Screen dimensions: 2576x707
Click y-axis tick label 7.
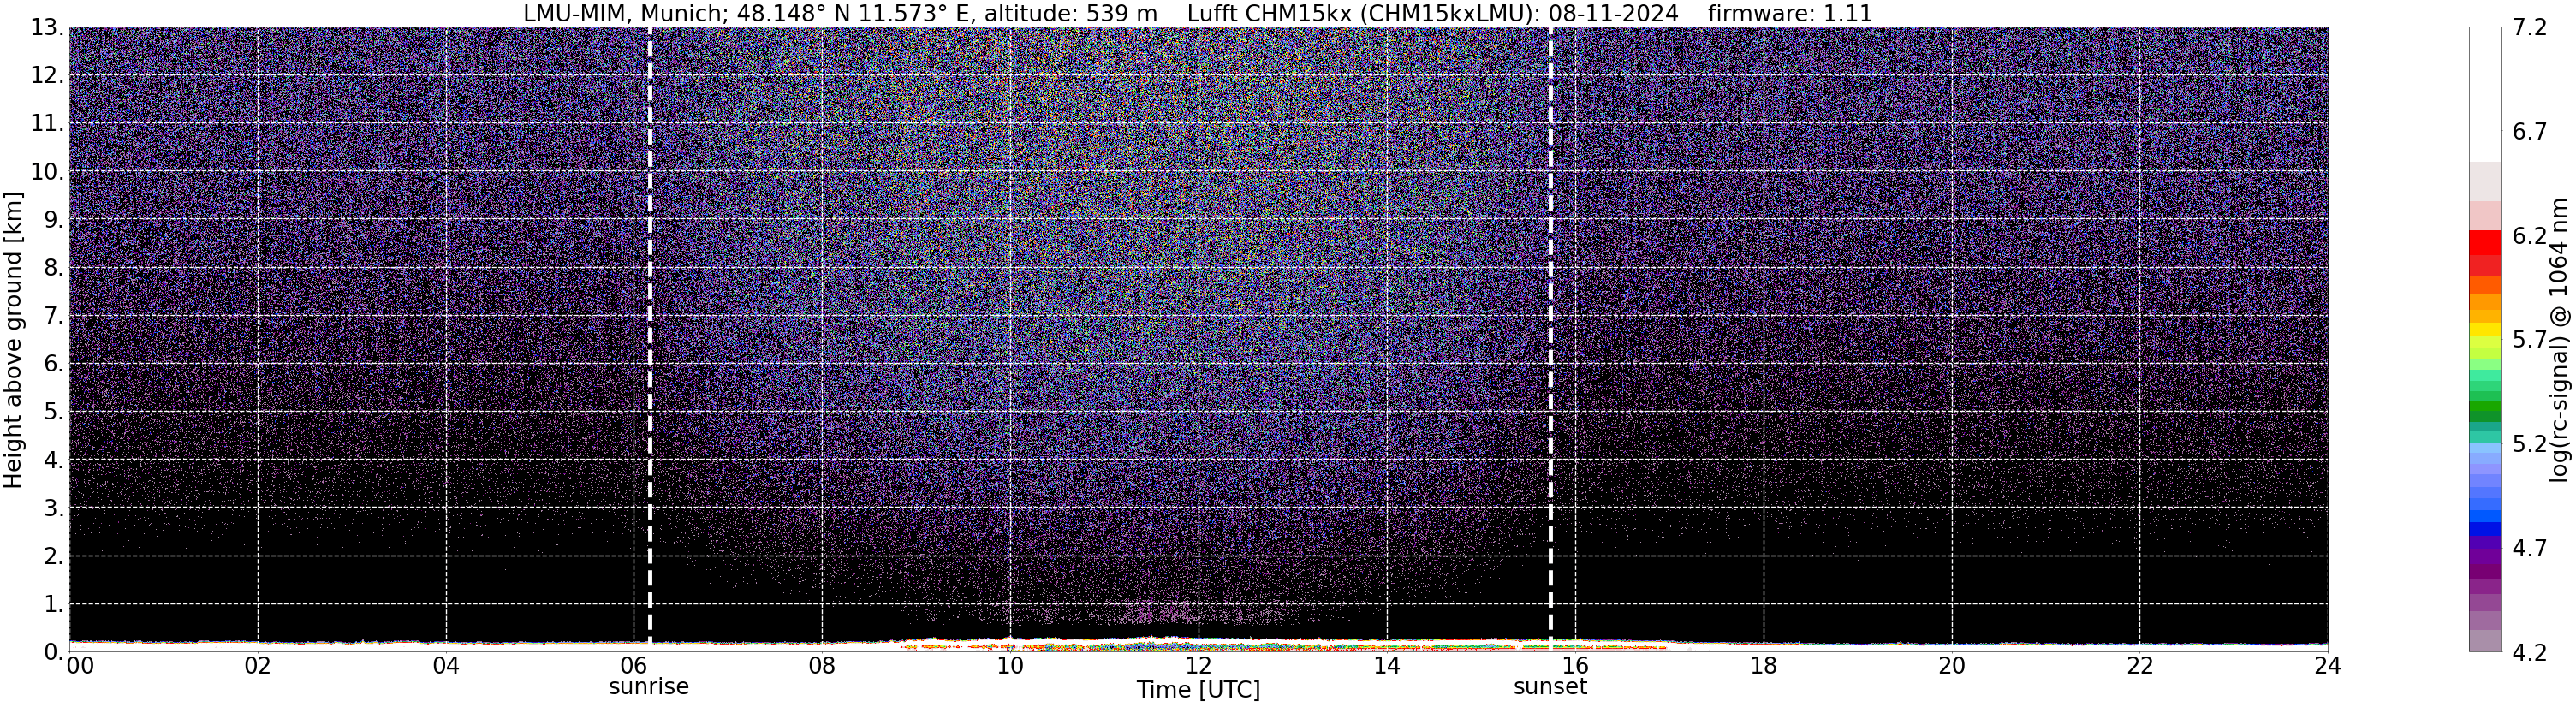coord(54,316)
